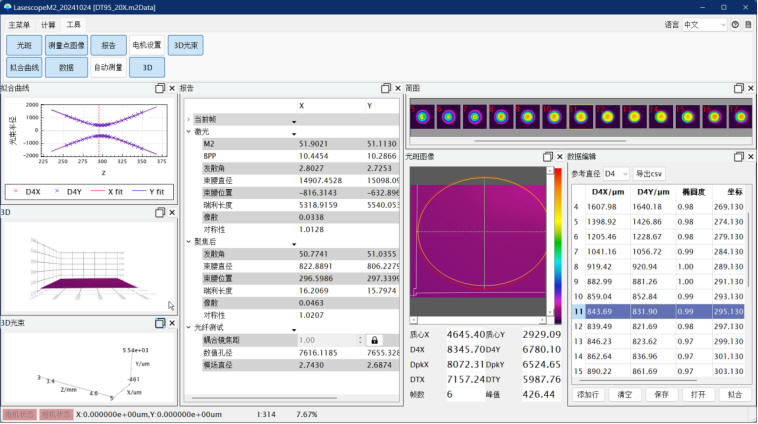Toggle the lock icon next to 耦合镜焦距
The image size is (758, 424).
[374, 340]
